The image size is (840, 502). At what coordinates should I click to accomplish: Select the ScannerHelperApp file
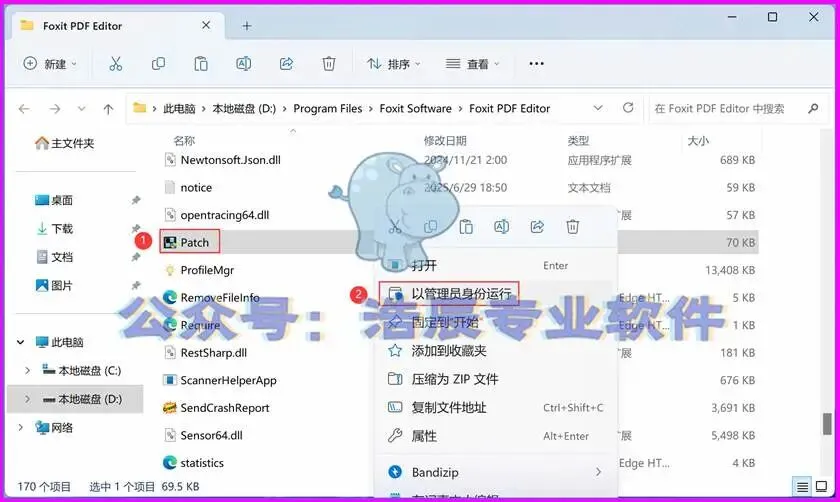click(x=228, y=380)
